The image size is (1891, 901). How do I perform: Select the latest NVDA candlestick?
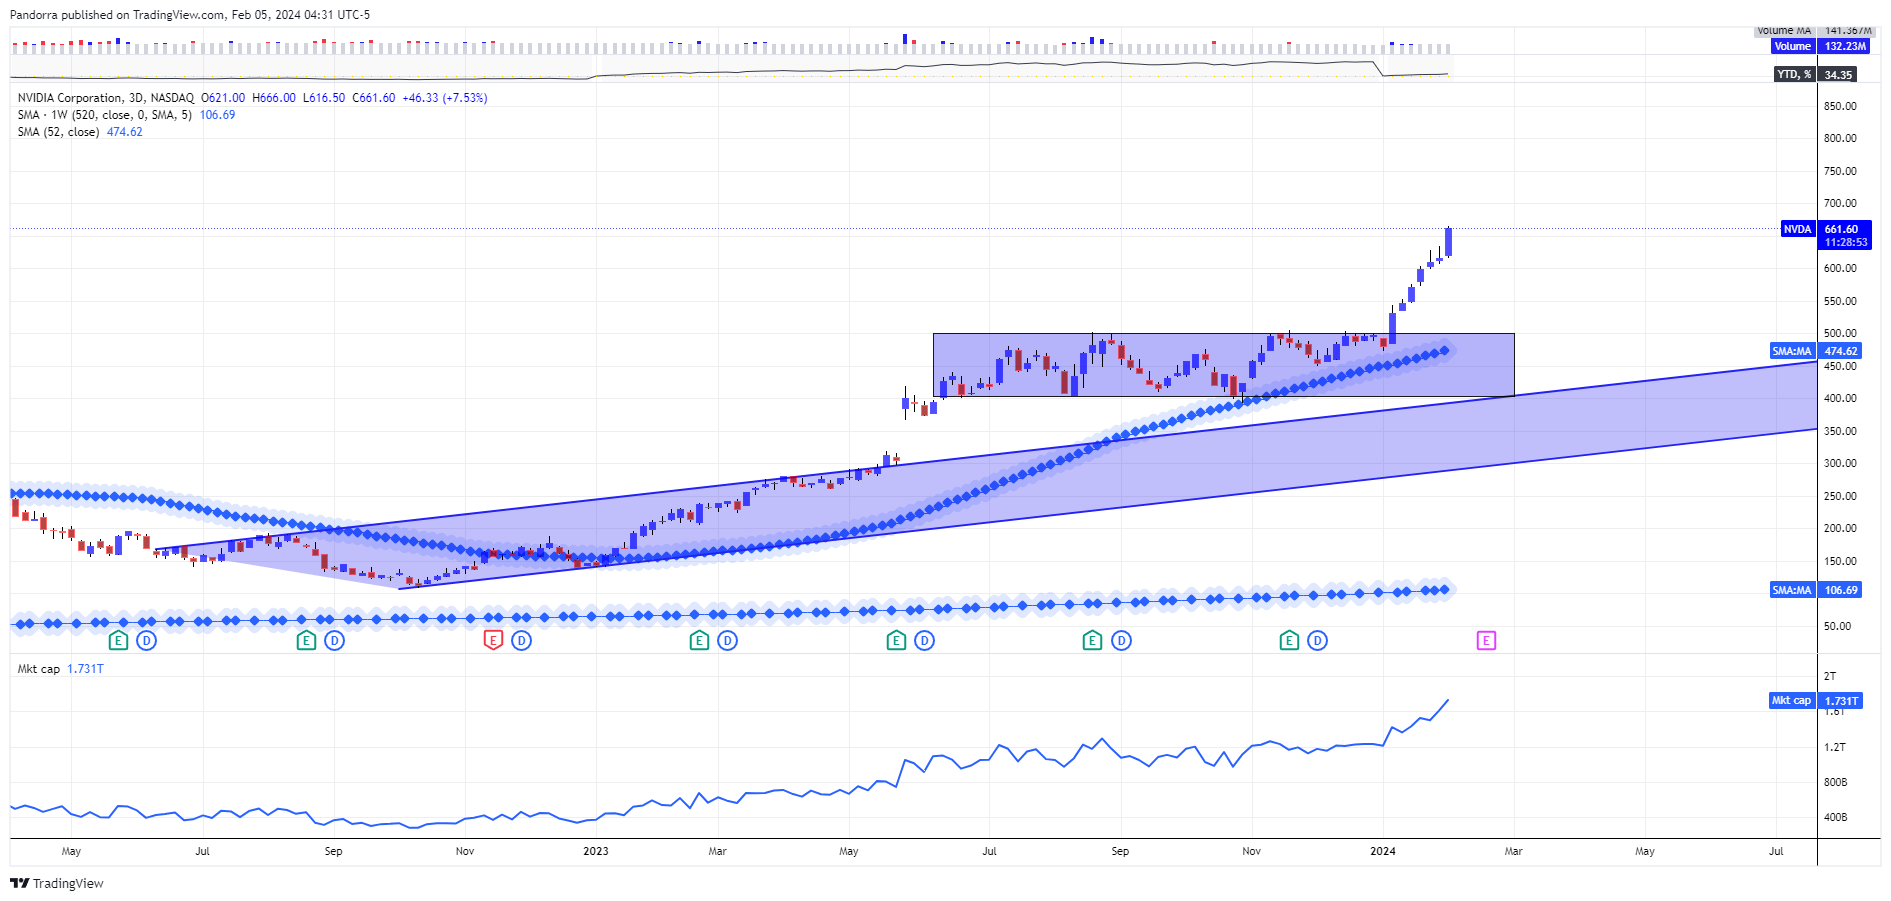point(1448,242)
